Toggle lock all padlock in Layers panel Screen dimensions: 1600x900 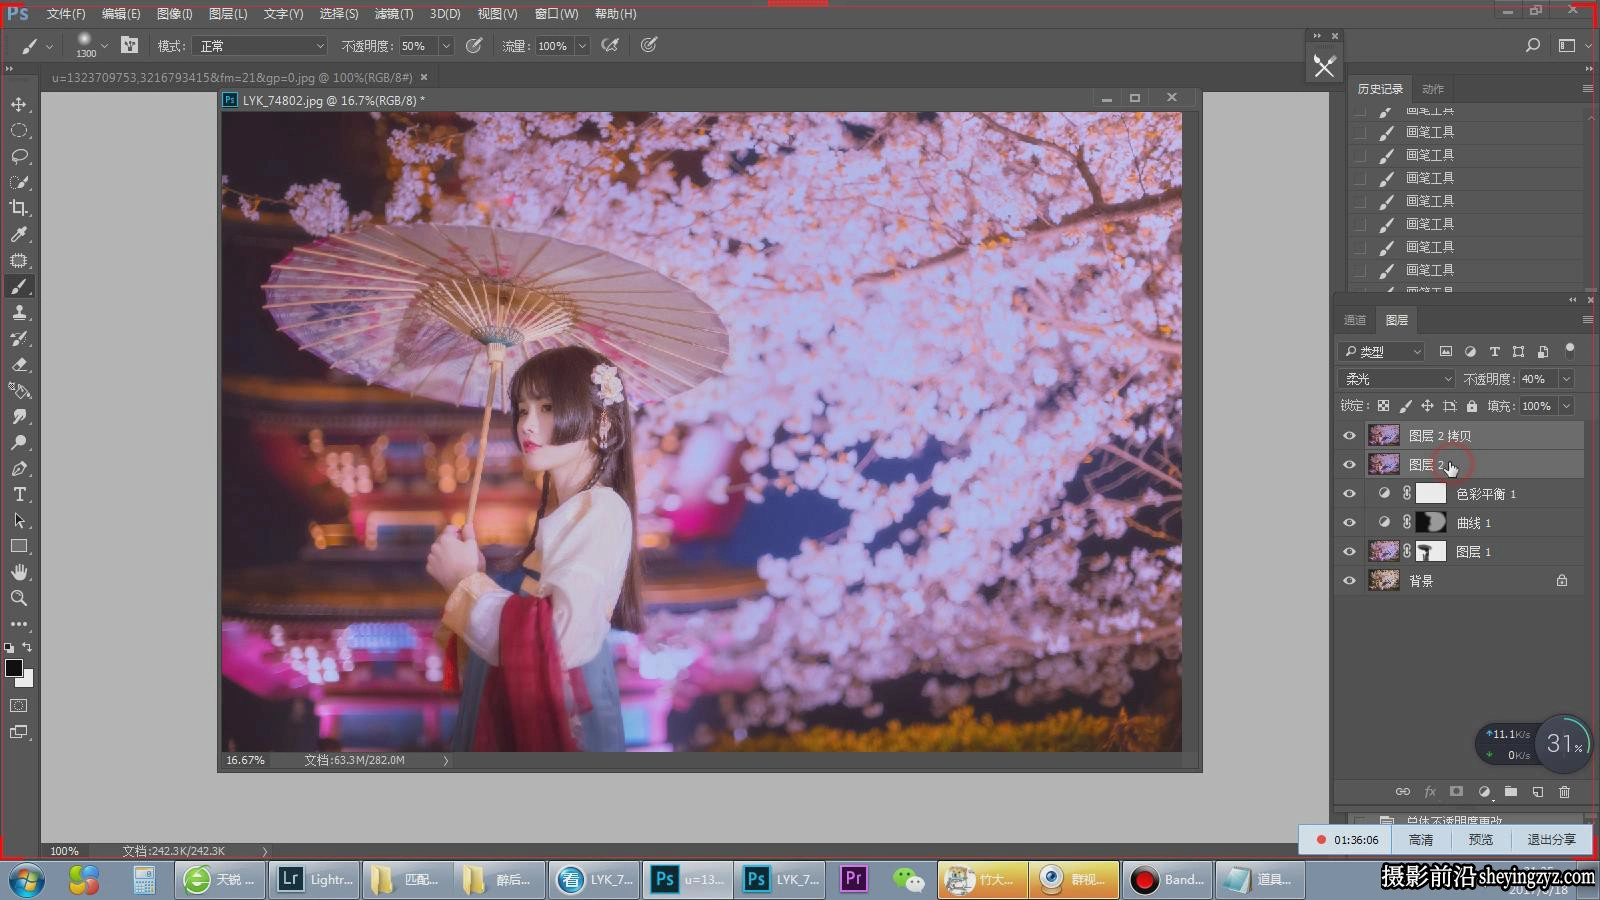point(1472,406)
